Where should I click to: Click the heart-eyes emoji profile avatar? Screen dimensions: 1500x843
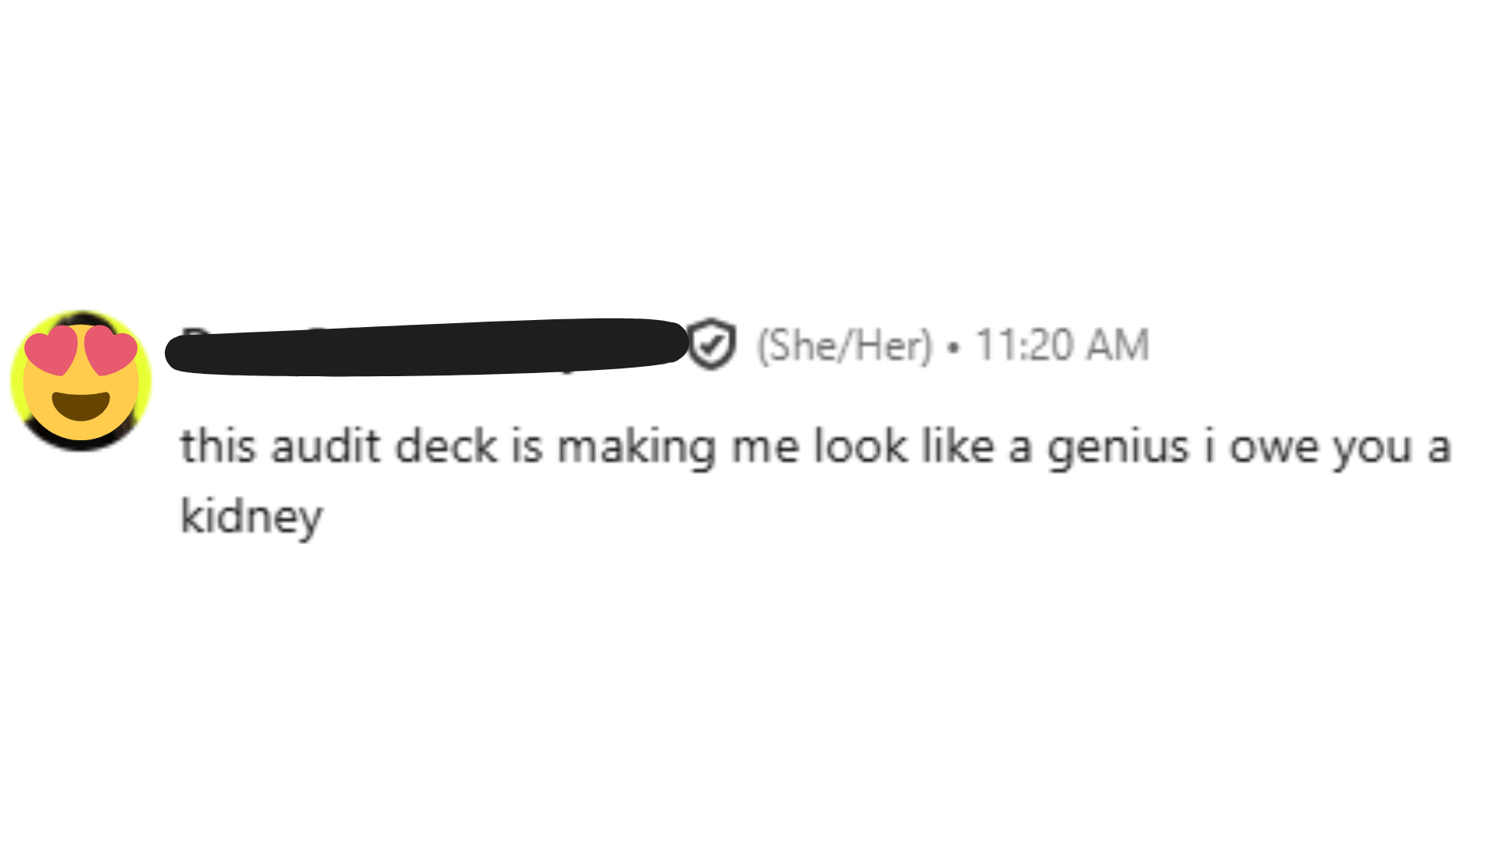(x=81, y=381)
